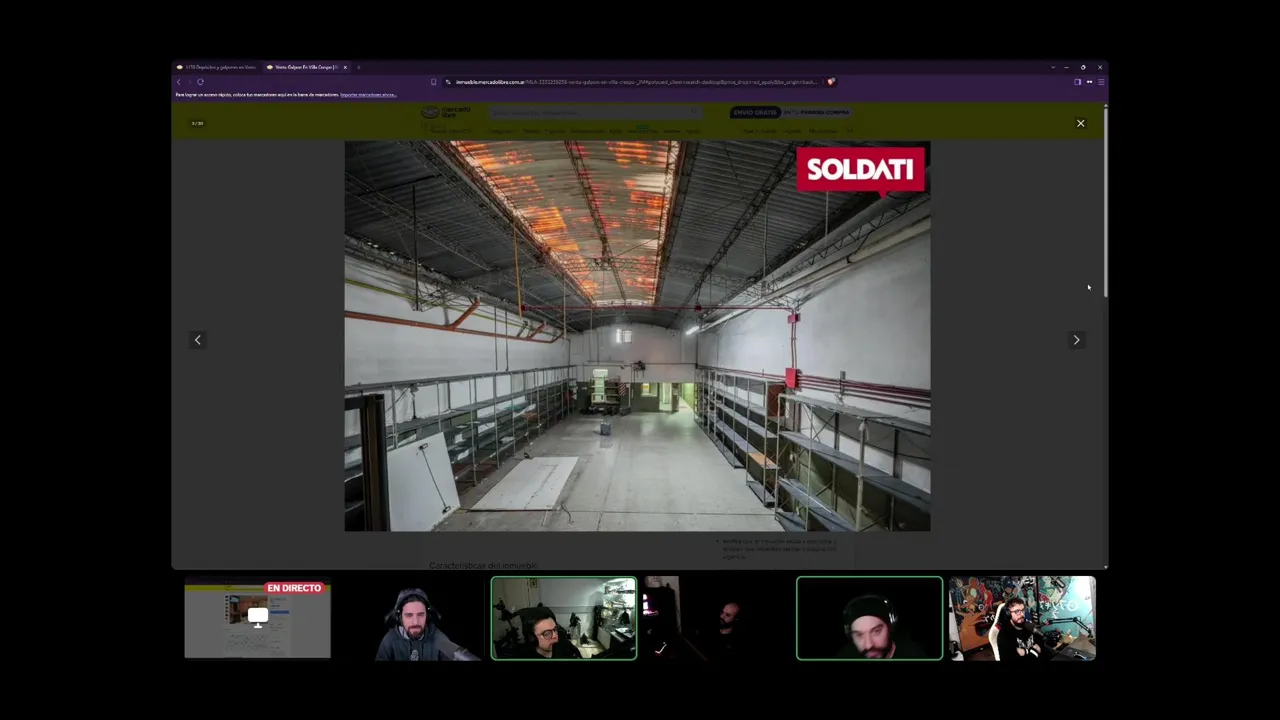This screenshot has height=720, width=1280.
Task: Open the Brave Shields icon
Action: click(x=831, y=82)
